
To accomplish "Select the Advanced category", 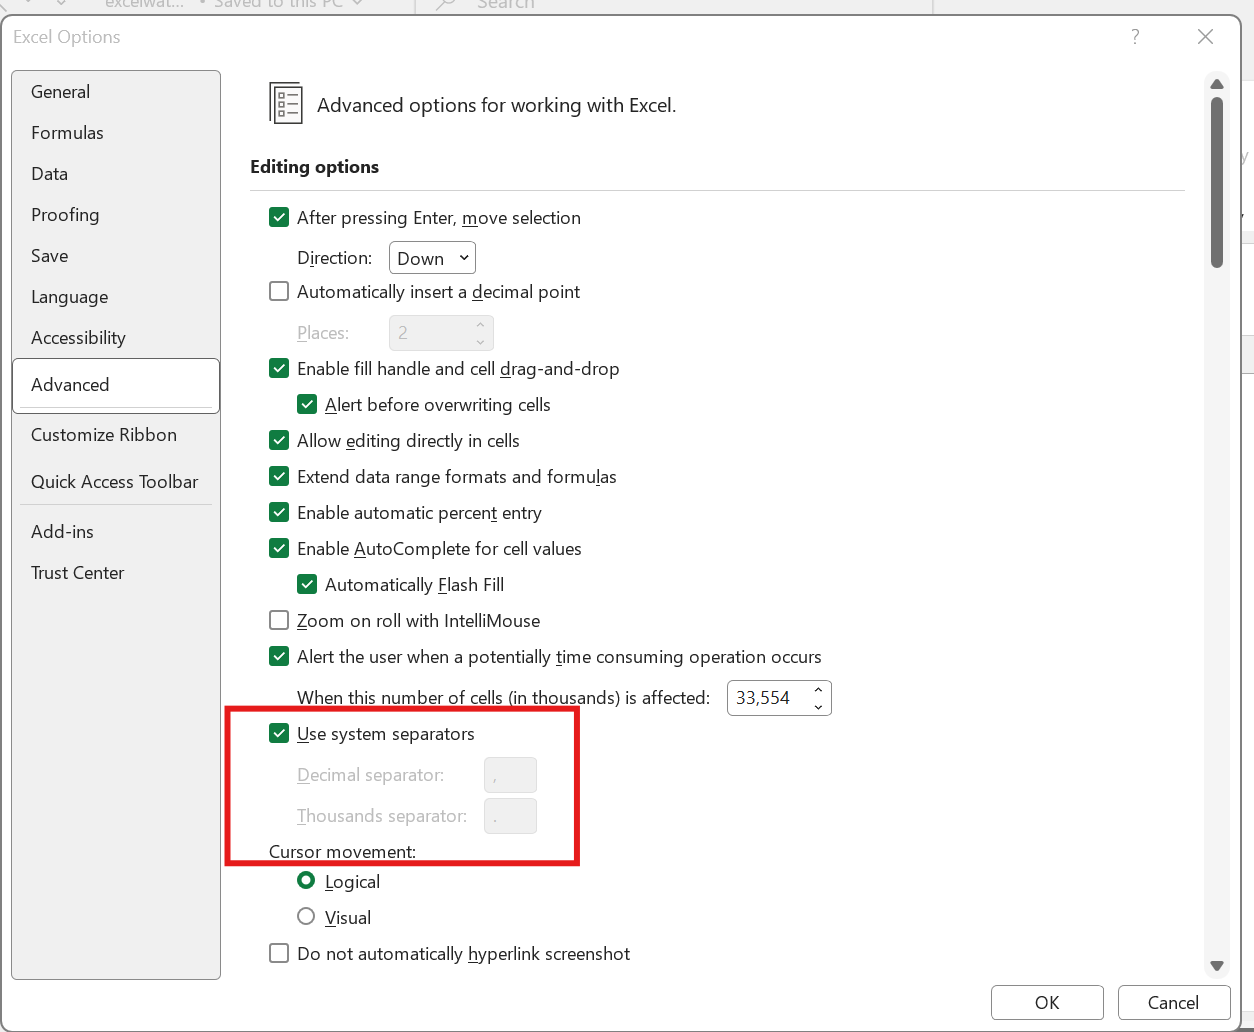I will tap(116, 385).
